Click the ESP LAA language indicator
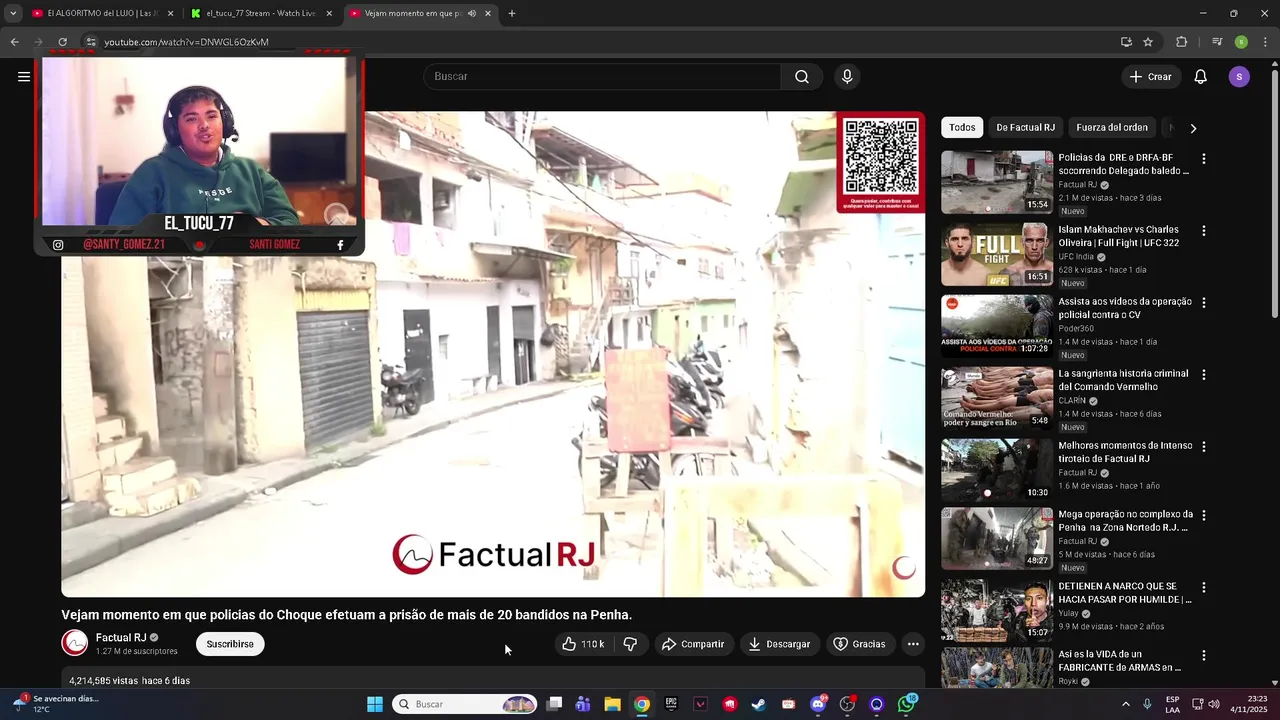 click(1172, 704)
